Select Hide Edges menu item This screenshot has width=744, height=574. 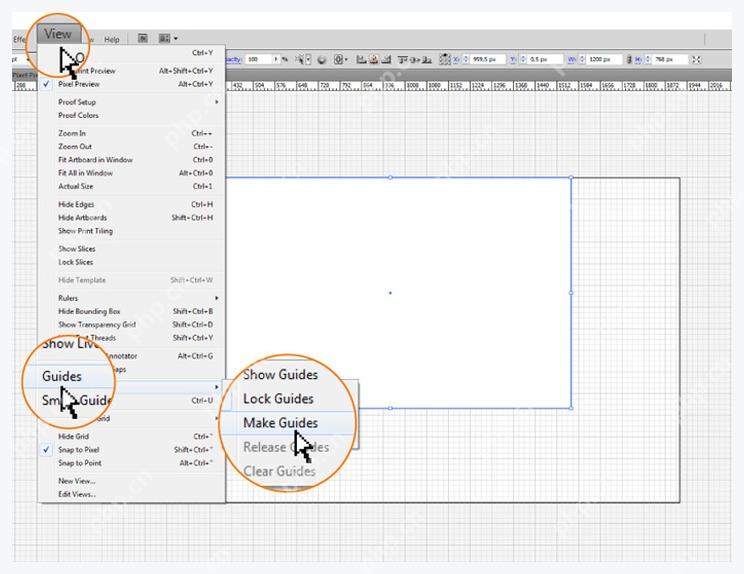click(x=131, y=204)
